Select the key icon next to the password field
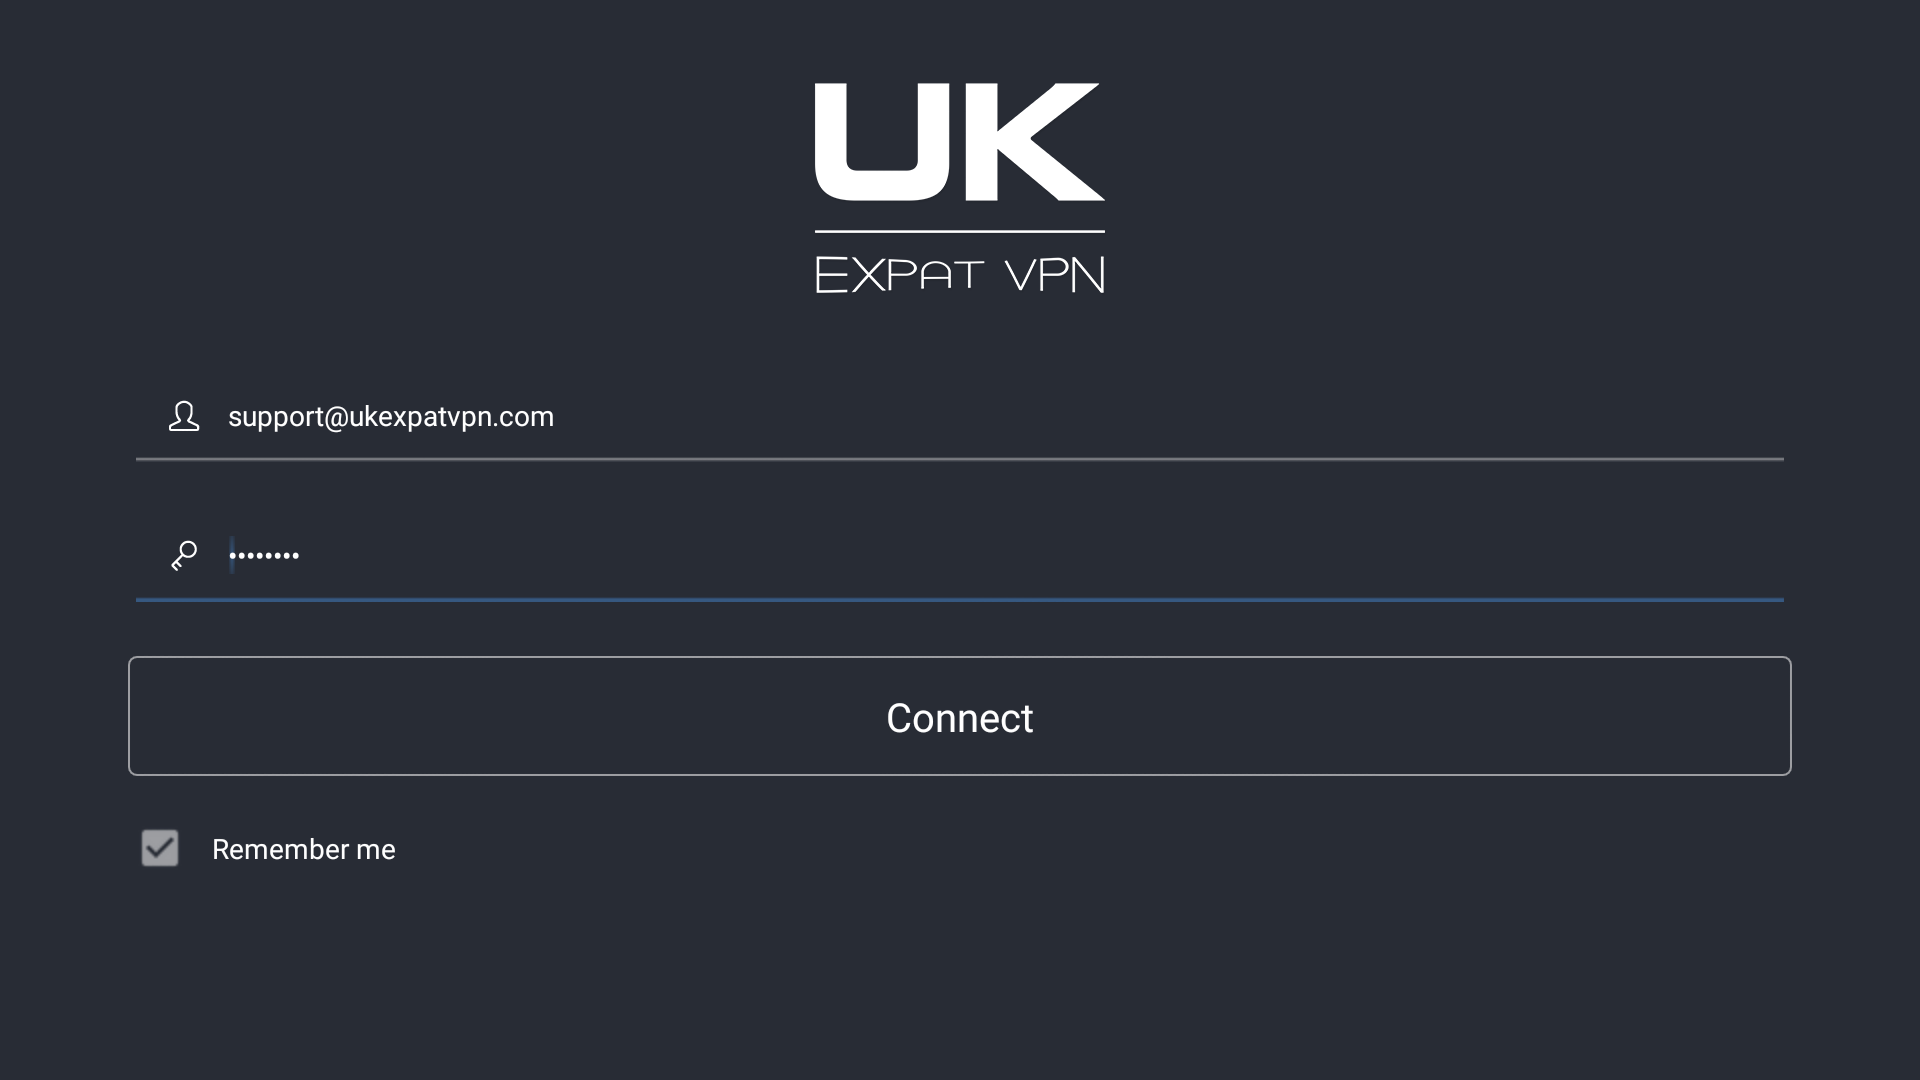This screenshot has height=1080, width=1920. [184, 555]
